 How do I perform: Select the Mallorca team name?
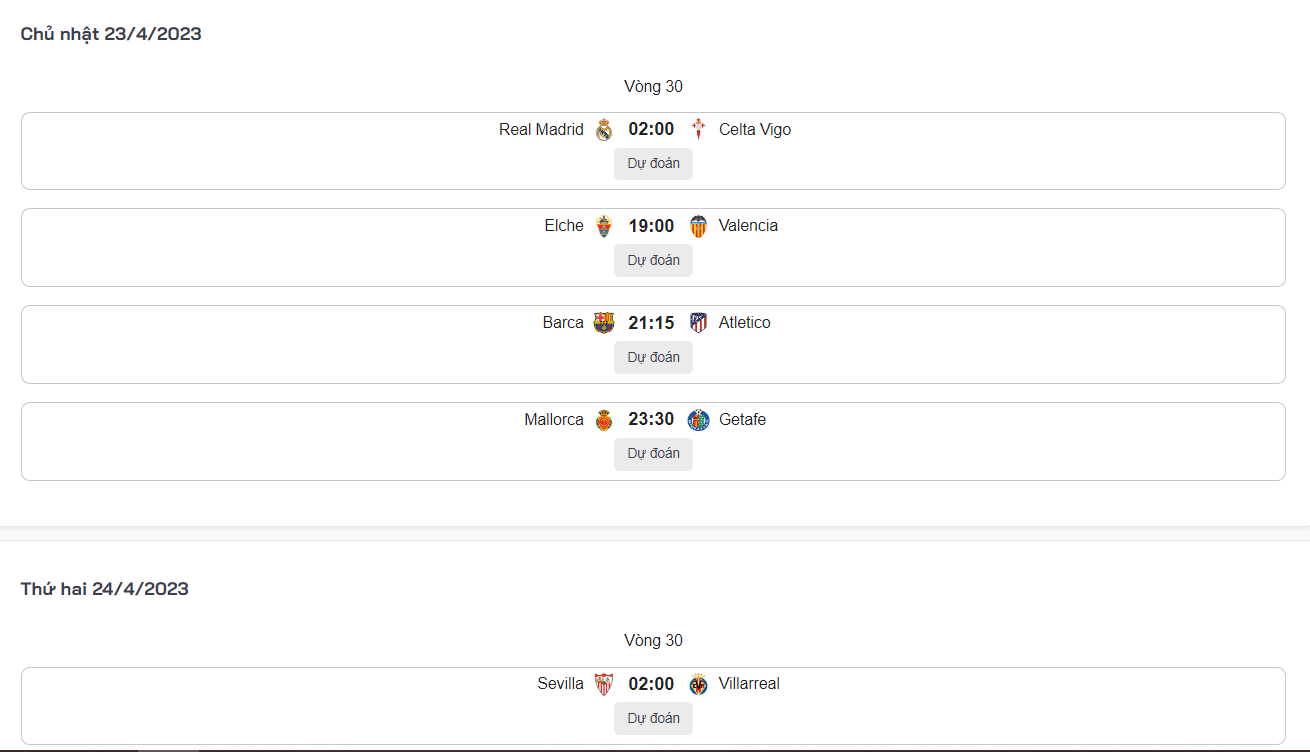point(554,420)
